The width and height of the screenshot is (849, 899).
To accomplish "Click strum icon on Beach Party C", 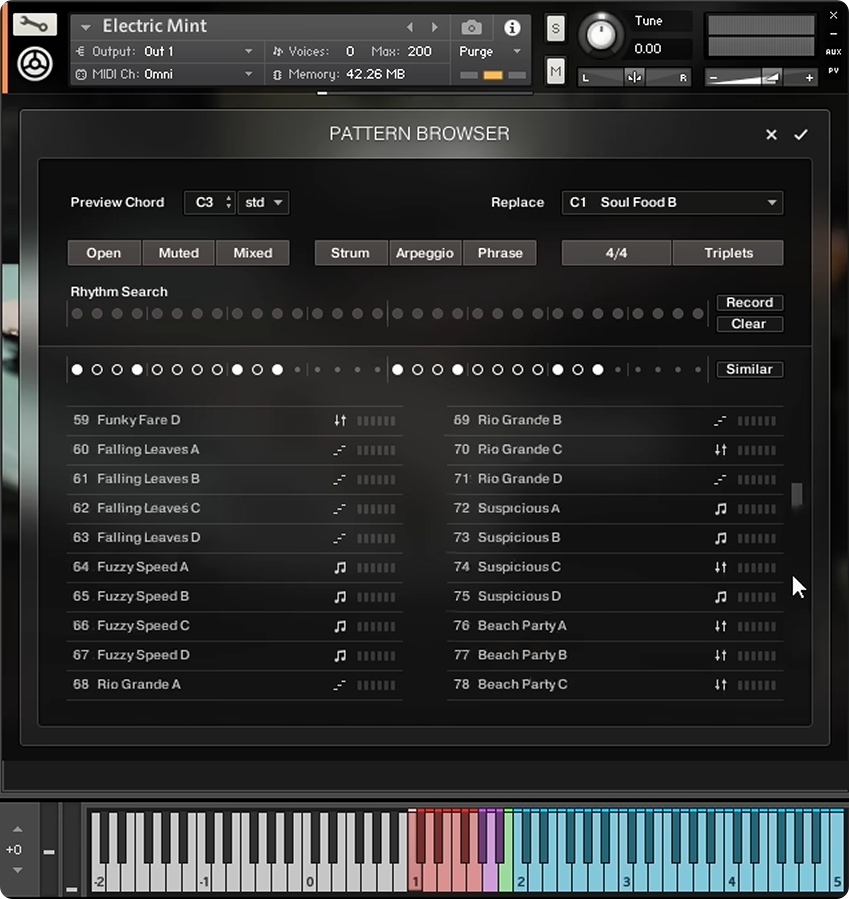I will (x=721, y=685).
